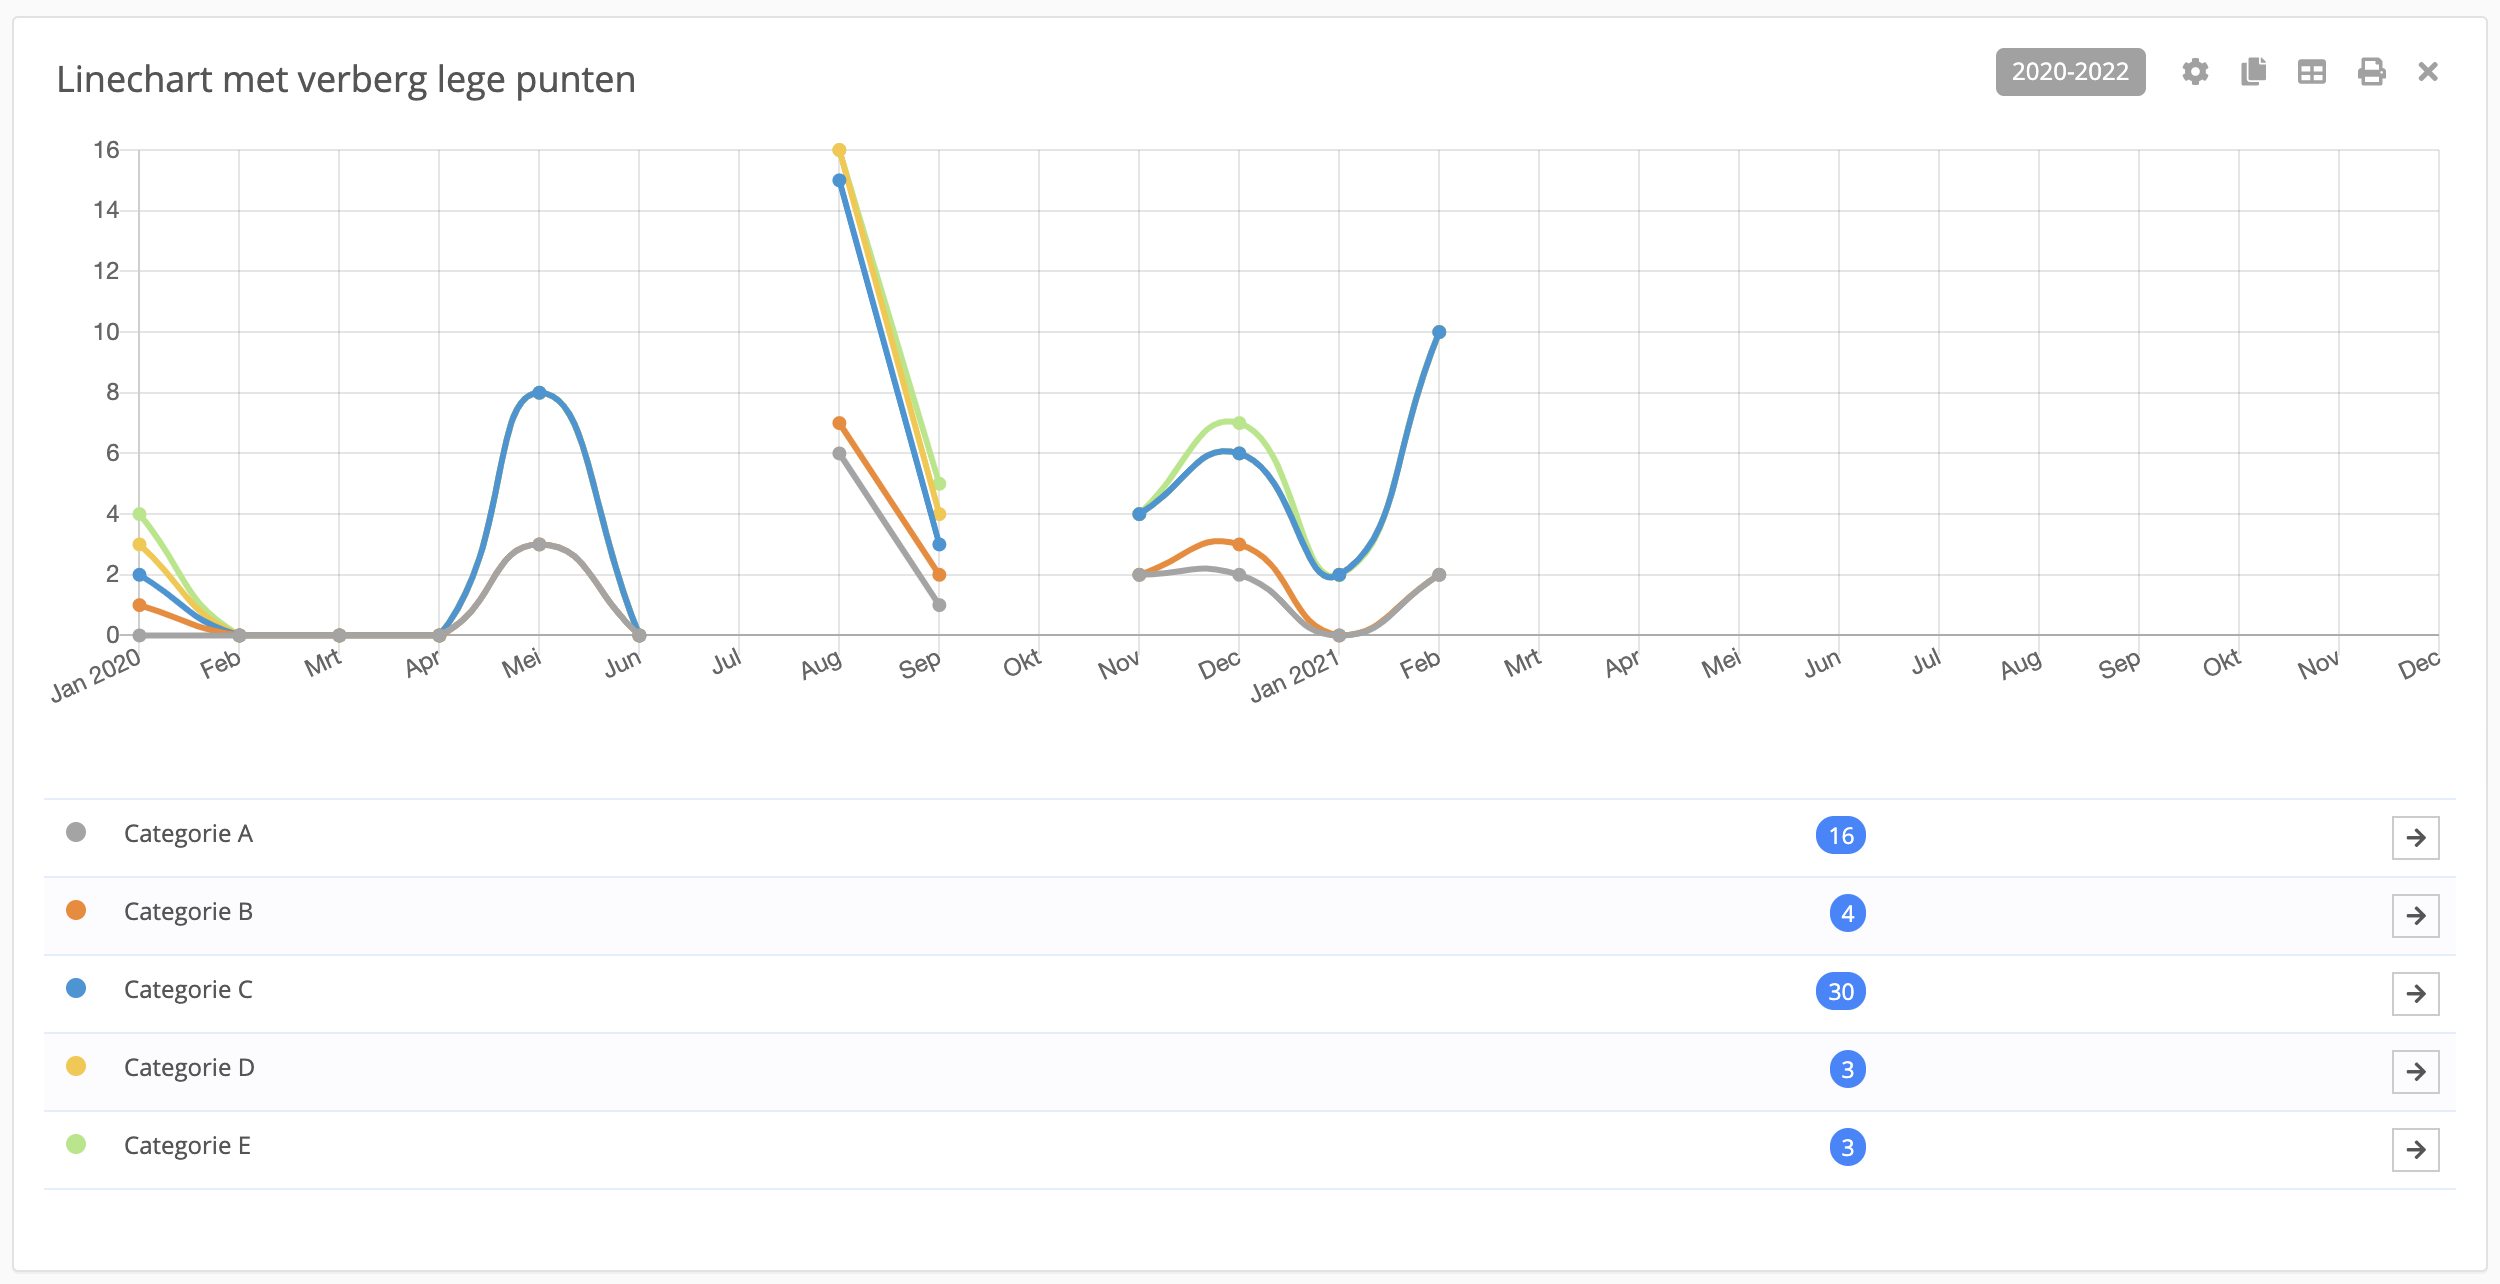Open Categorie E details arrow
The width and height of the screenshot is (2500, 1284).
click(x=2415, y=1150)
